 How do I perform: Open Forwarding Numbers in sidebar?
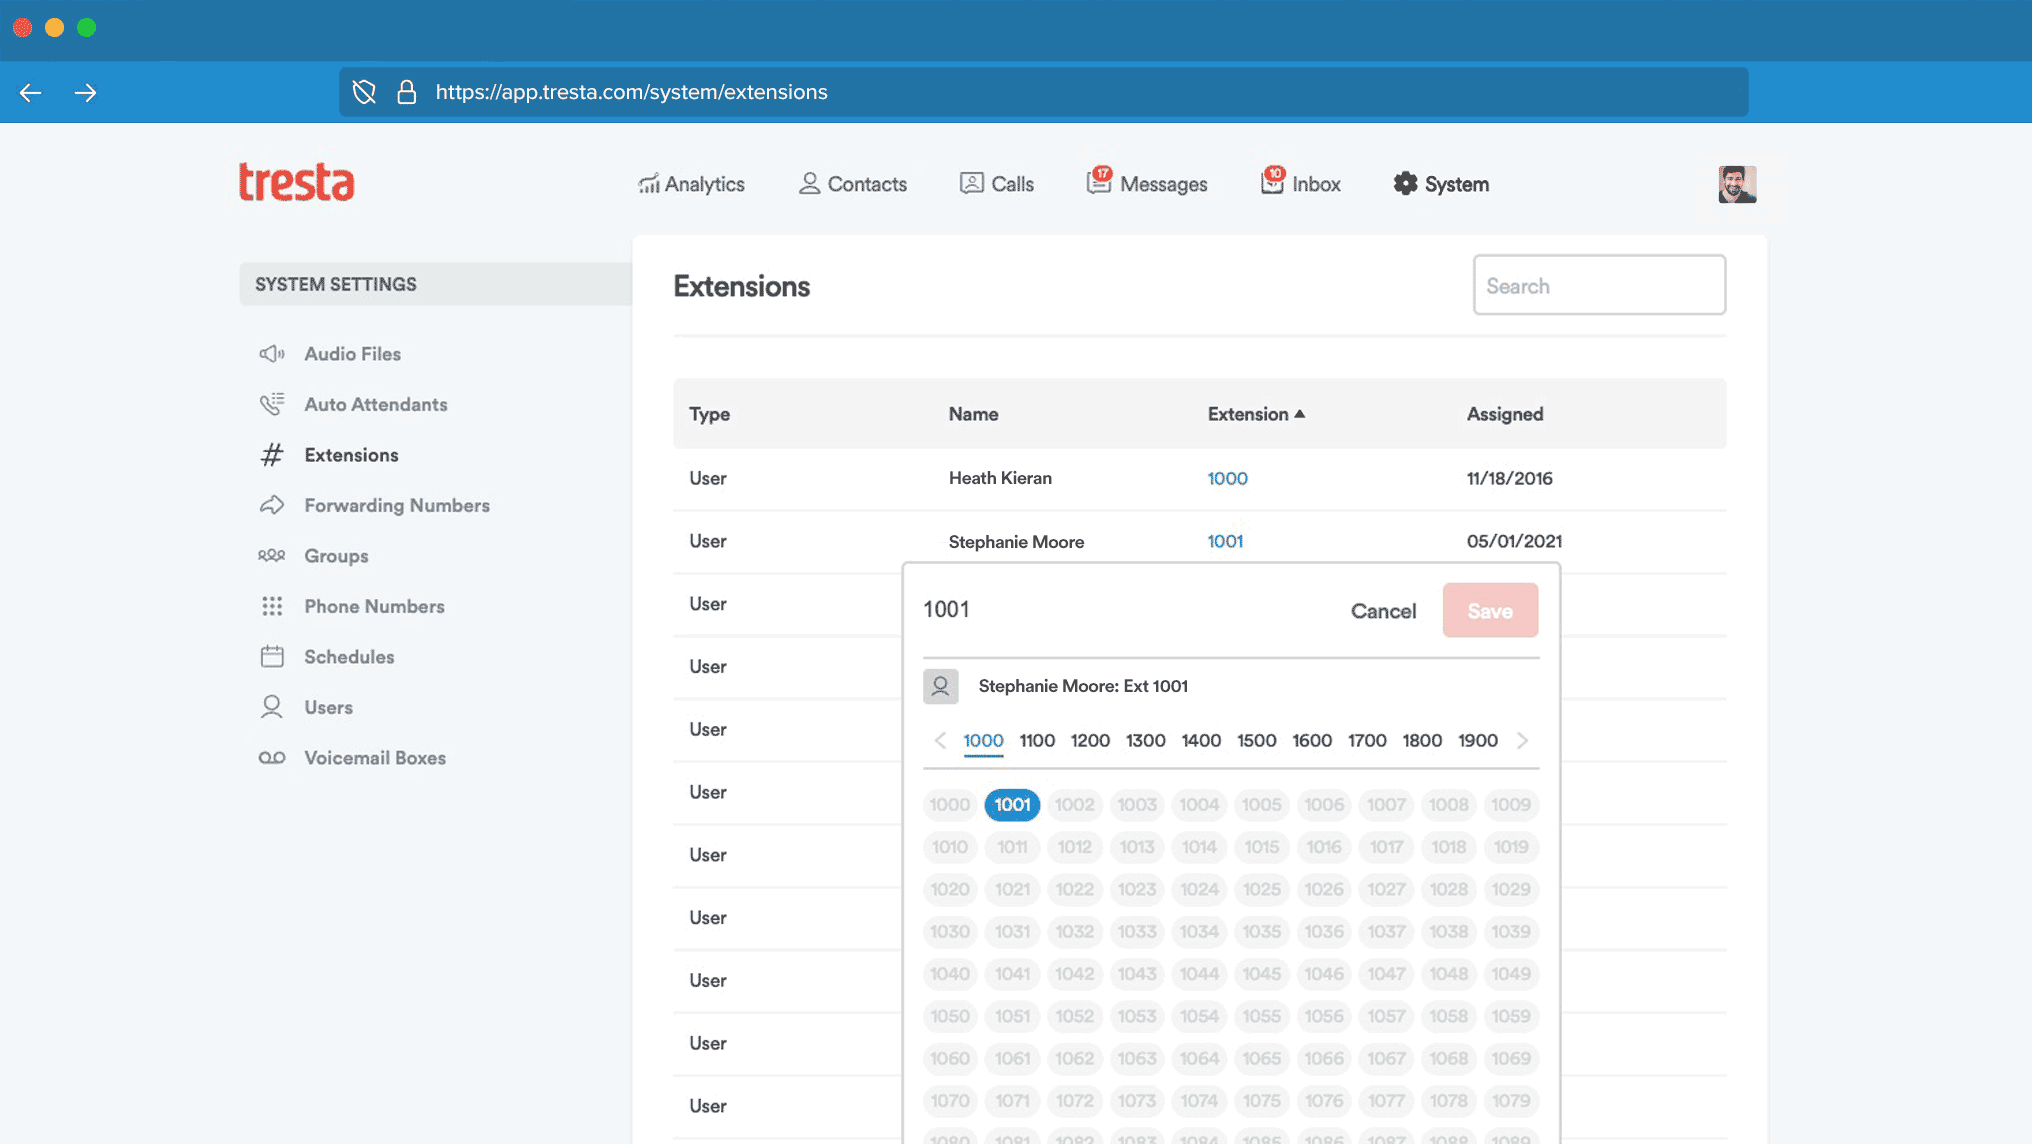pos(374,505)
